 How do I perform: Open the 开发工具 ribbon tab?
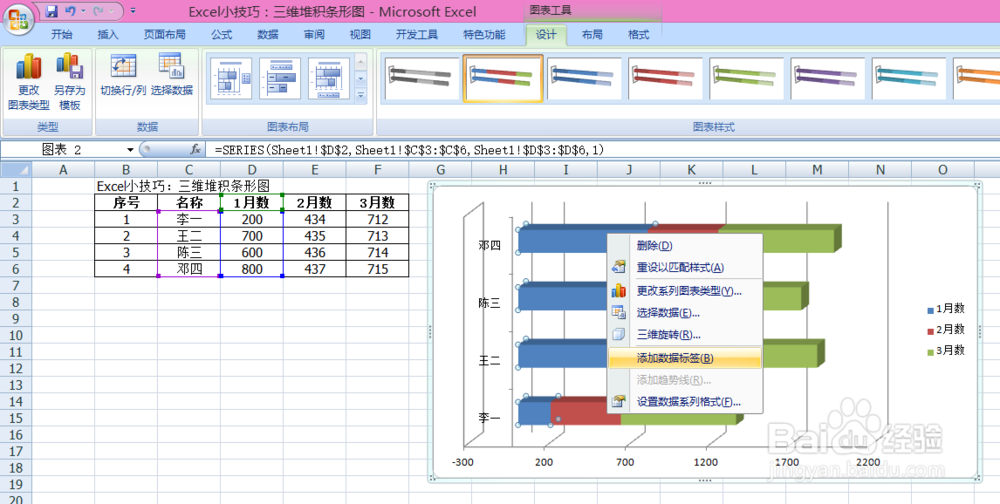[416, 34]
